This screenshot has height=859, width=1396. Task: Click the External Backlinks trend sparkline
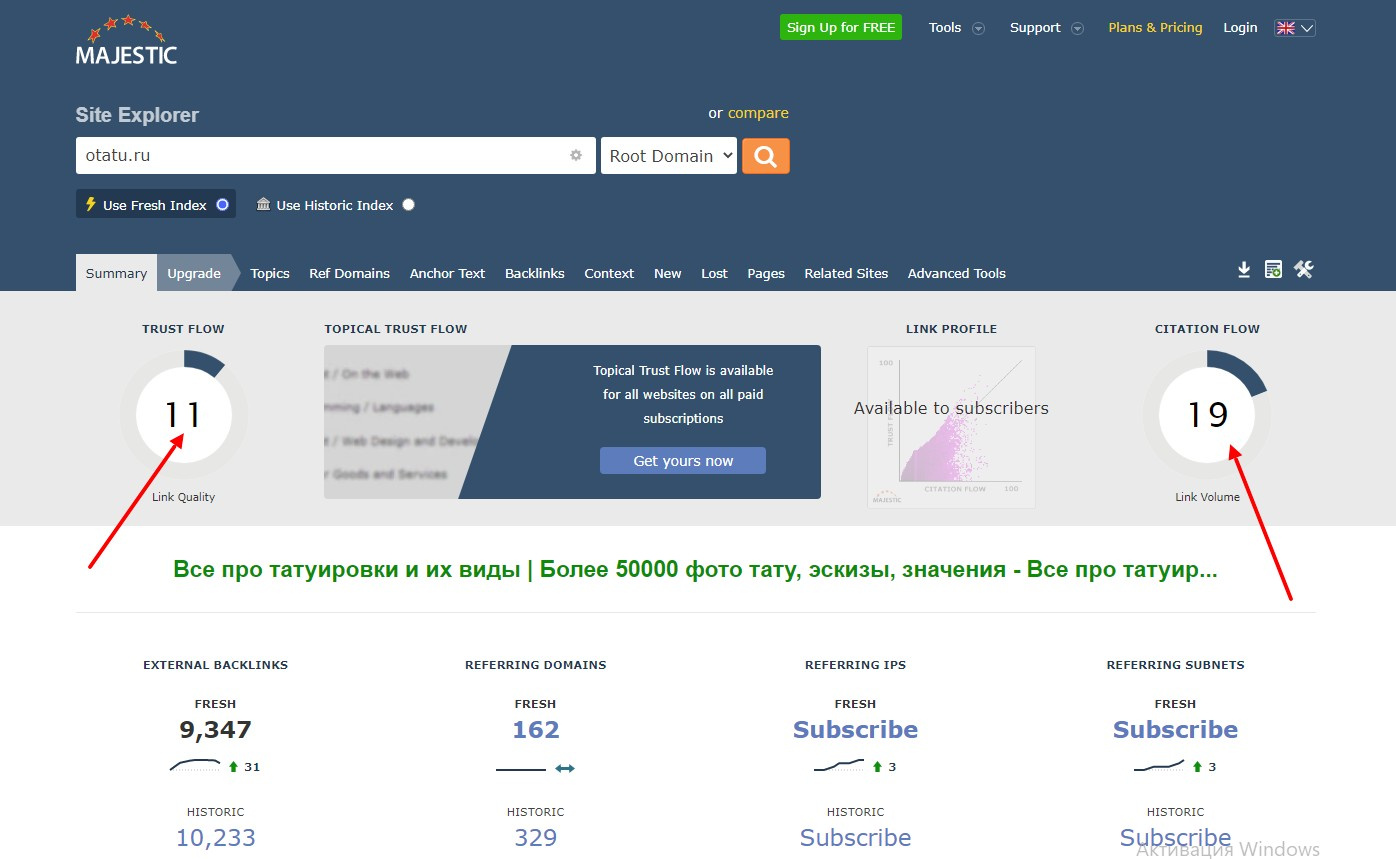tap(195, 766)
